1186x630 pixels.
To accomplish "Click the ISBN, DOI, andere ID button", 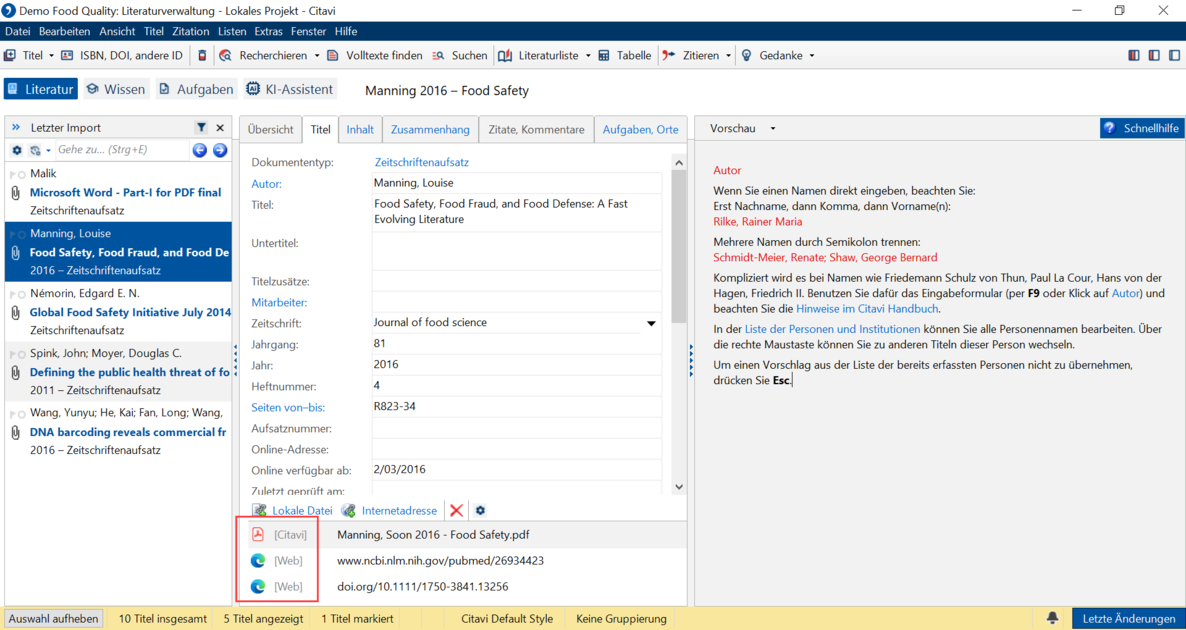I will (x=122, y=55).
